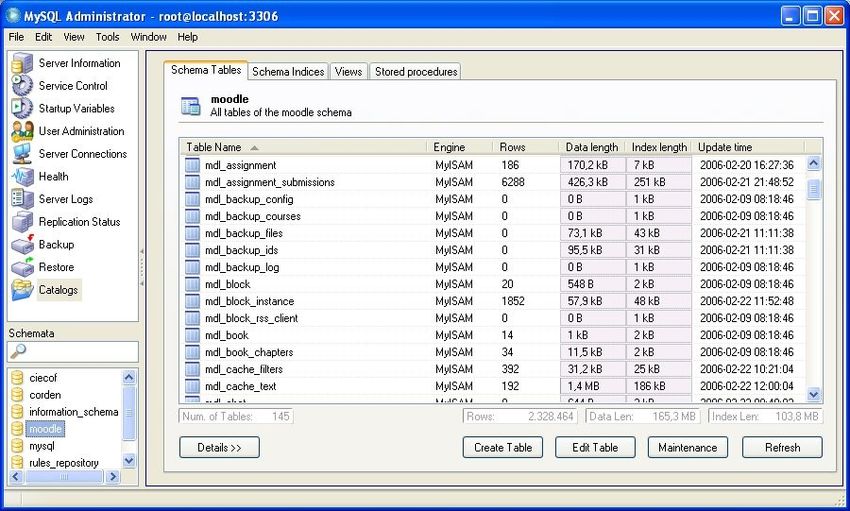Click the mdl_block table icon
The image size is (850, 511).
(x=192, y=284)
